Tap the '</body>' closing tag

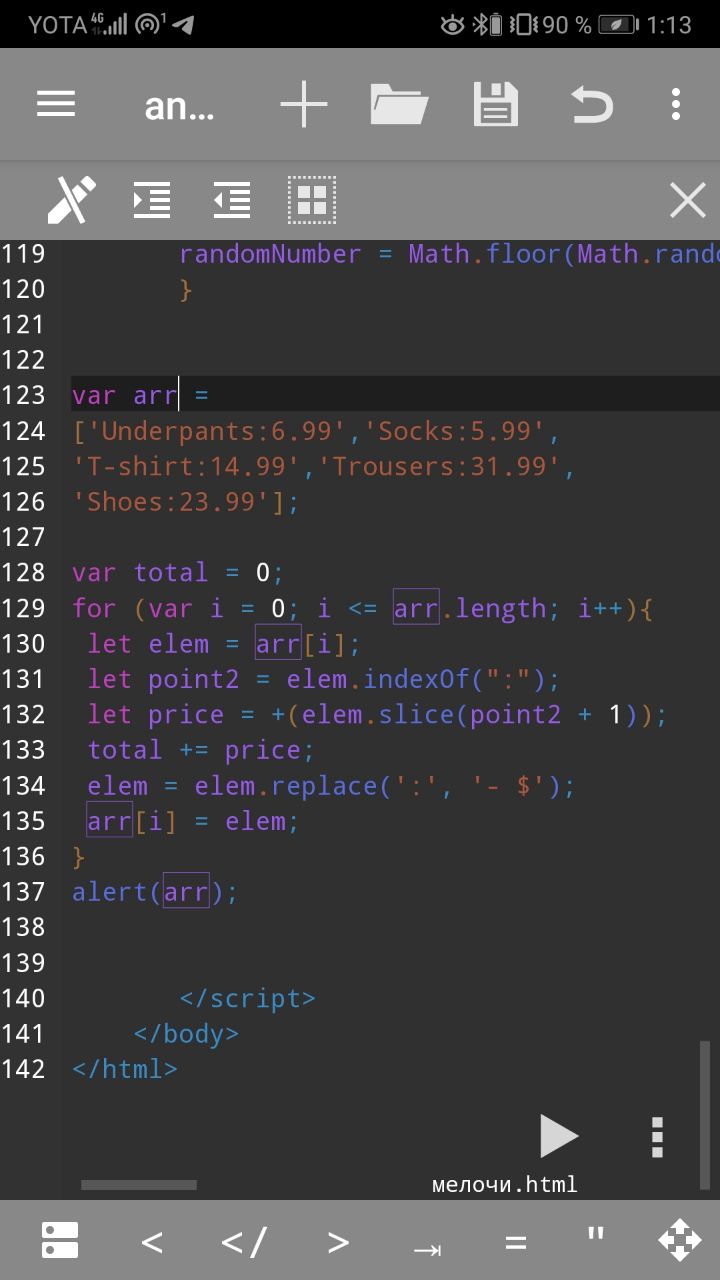click(186, 1034)
